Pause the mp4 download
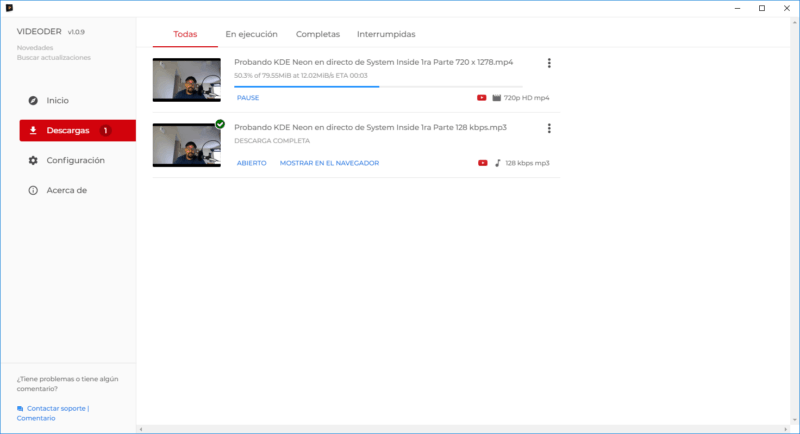The height and width of the screenshot is (434, 800). coord(248,97)
